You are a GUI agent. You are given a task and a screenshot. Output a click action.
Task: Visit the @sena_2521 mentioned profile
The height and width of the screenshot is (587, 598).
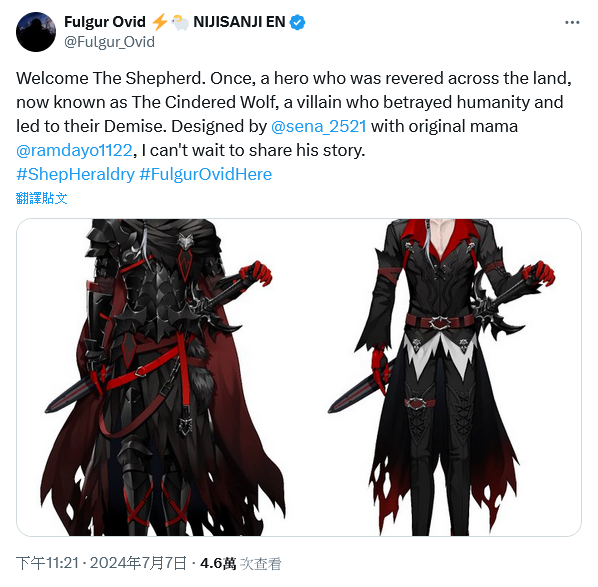pyautogui.click(x=318, y=126)
